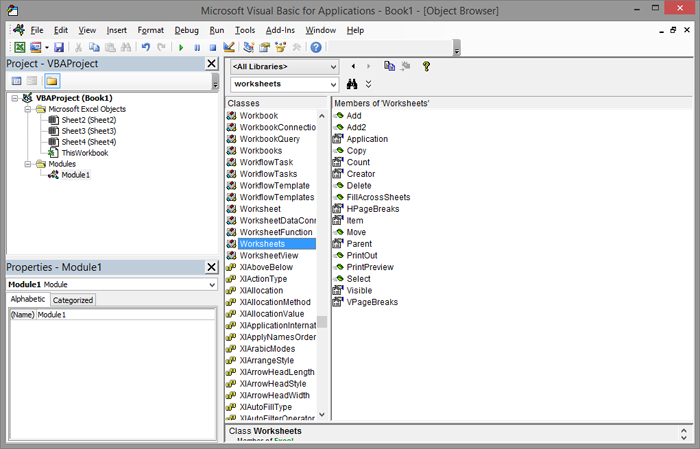Click the Toolbox icon in the toolbar
This screenshot has width=700, height=449.
(x=296, y=47)
